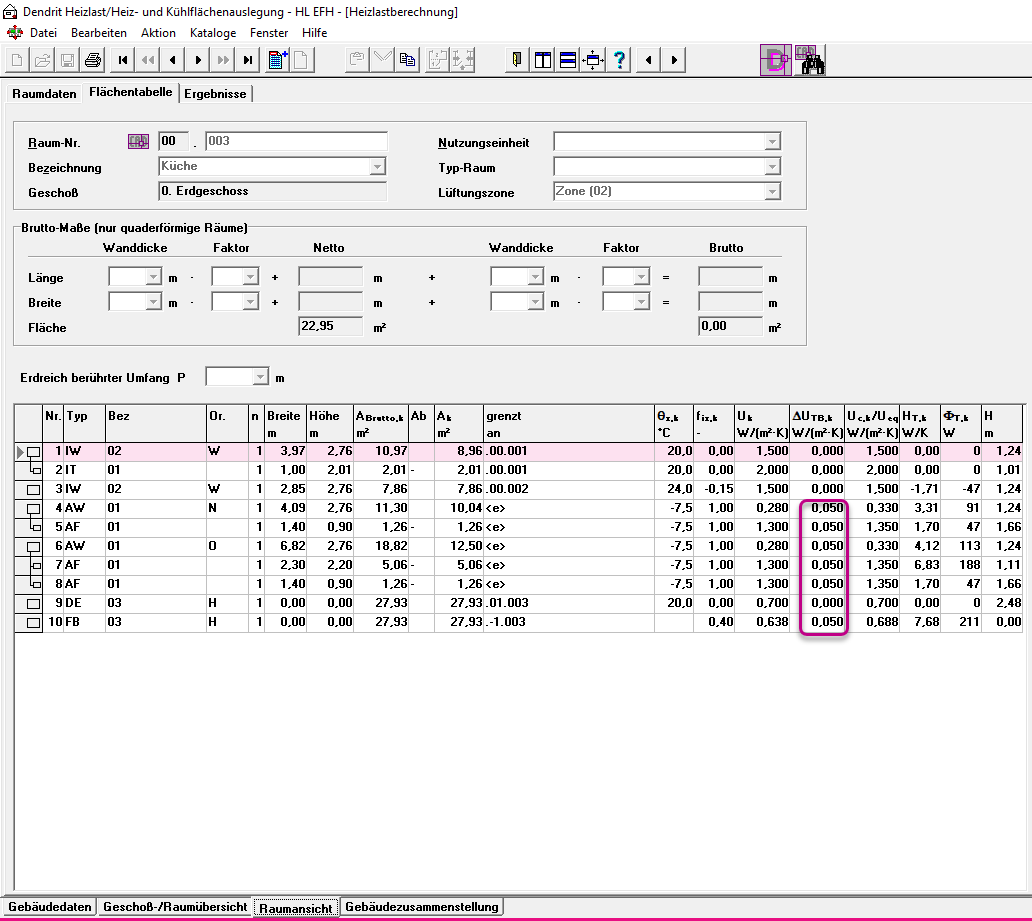The height and width of the screenshot is (921, 1032).
Task: Open the Länge left Wanddicke dropdown
Action: [153, 277]
